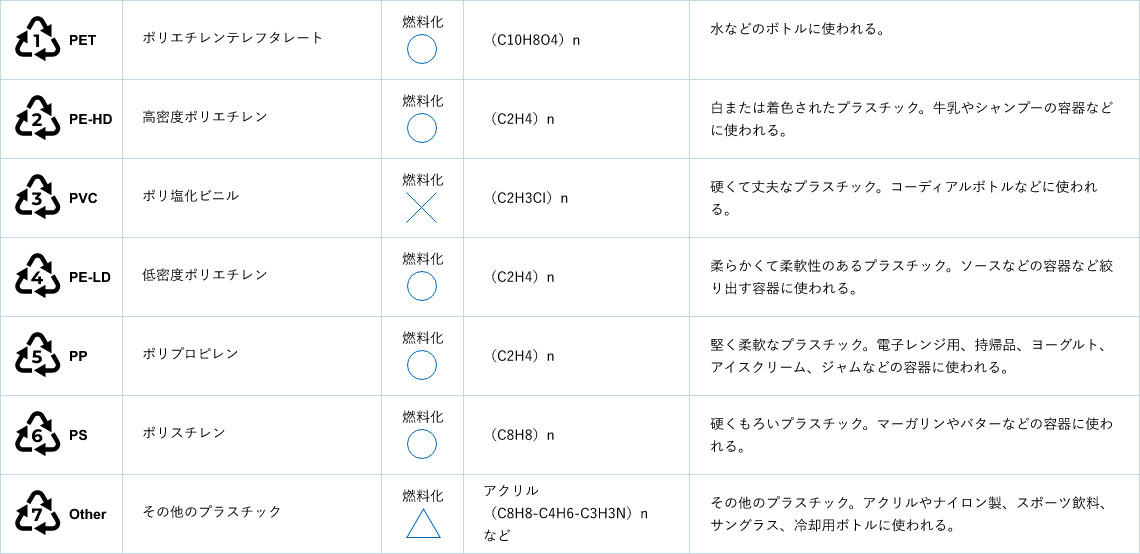Click the number 5 PP recycling symbol
Image resolution: width=1140 pixels, height=554 pixels.
[37, 357]
